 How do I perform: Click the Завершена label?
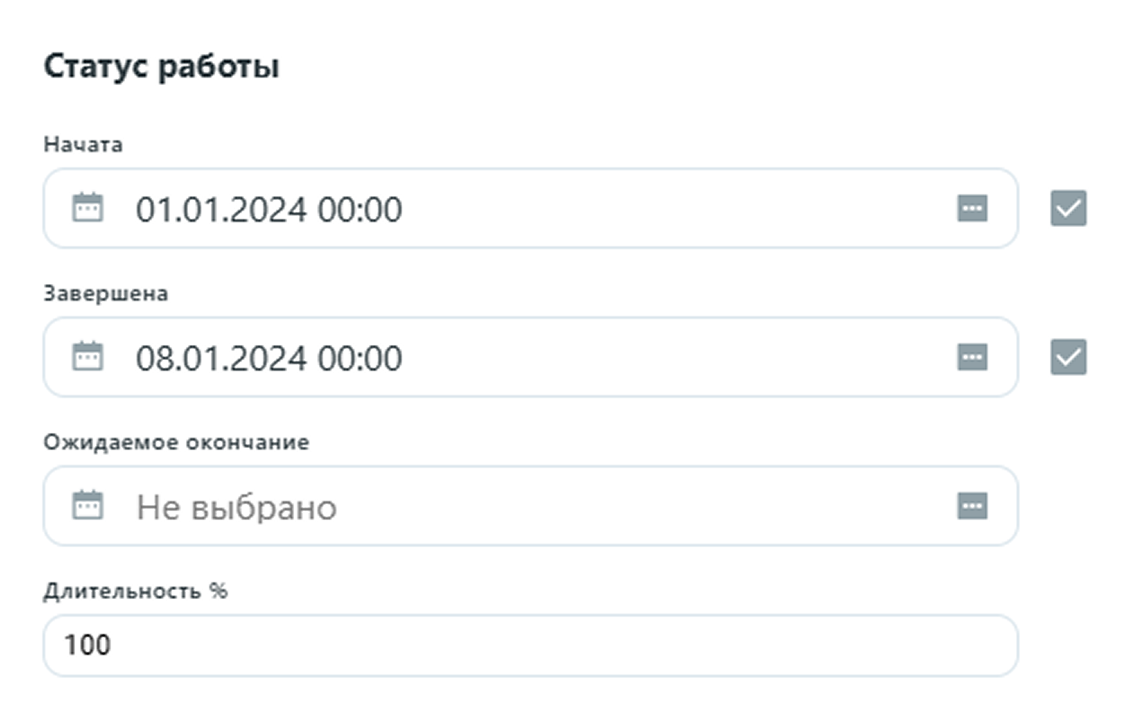(x=105, y=294)
